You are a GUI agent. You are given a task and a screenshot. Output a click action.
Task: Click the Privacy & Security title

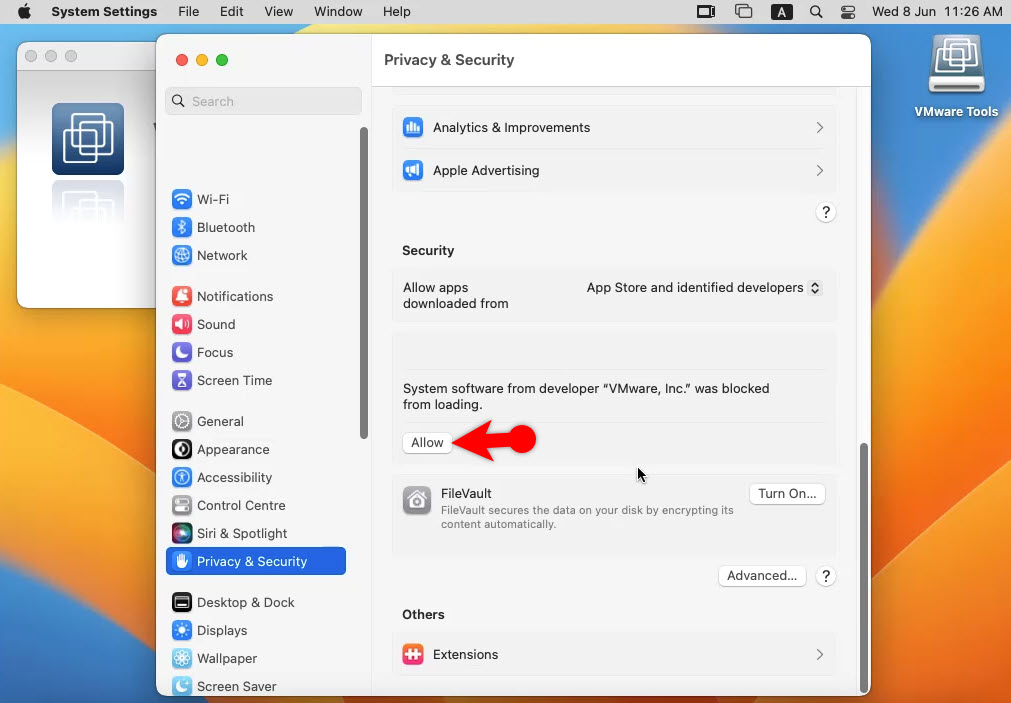pos(449,60)
